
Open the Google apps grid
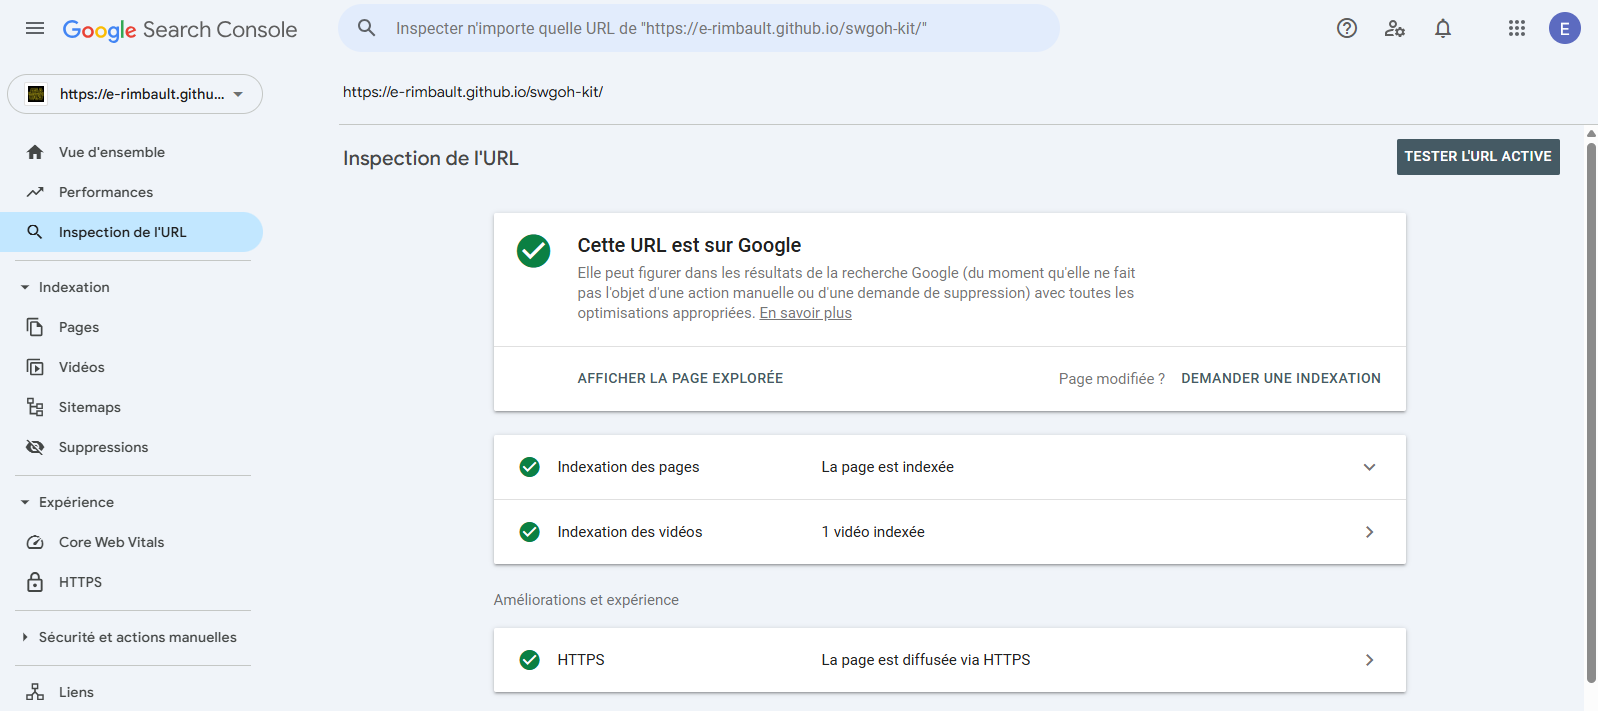(1517, 28)
